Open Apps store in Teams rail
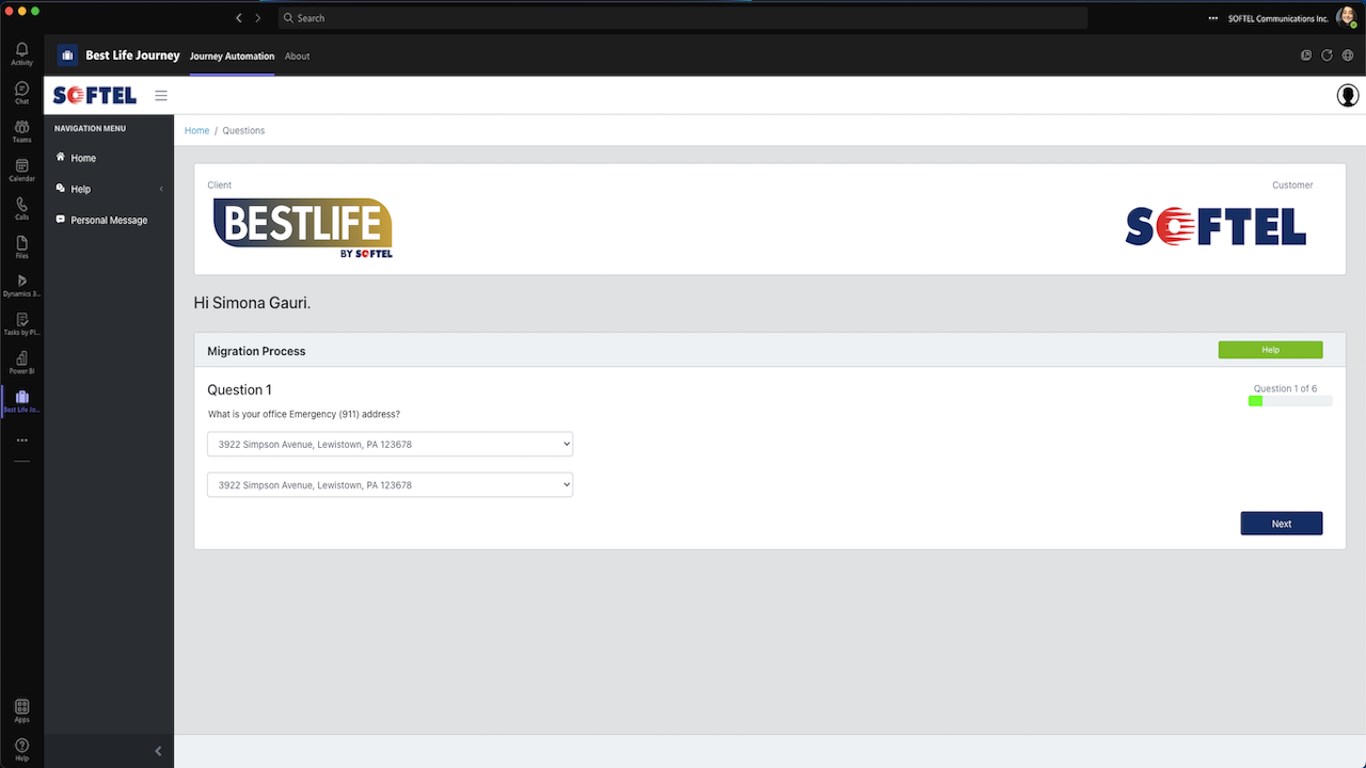The image size is (1366, 768). tap(22, 711)
